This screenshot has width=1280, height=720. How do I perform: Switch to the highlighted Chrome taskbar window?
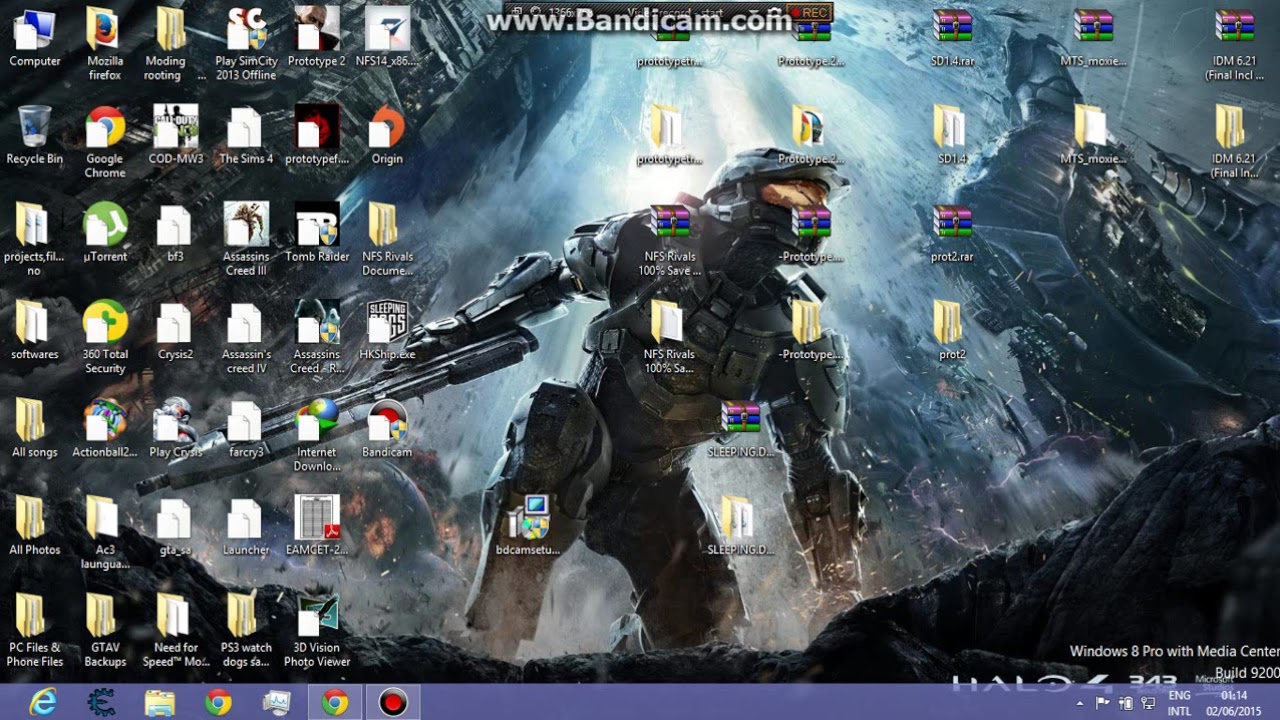[335, 703]
